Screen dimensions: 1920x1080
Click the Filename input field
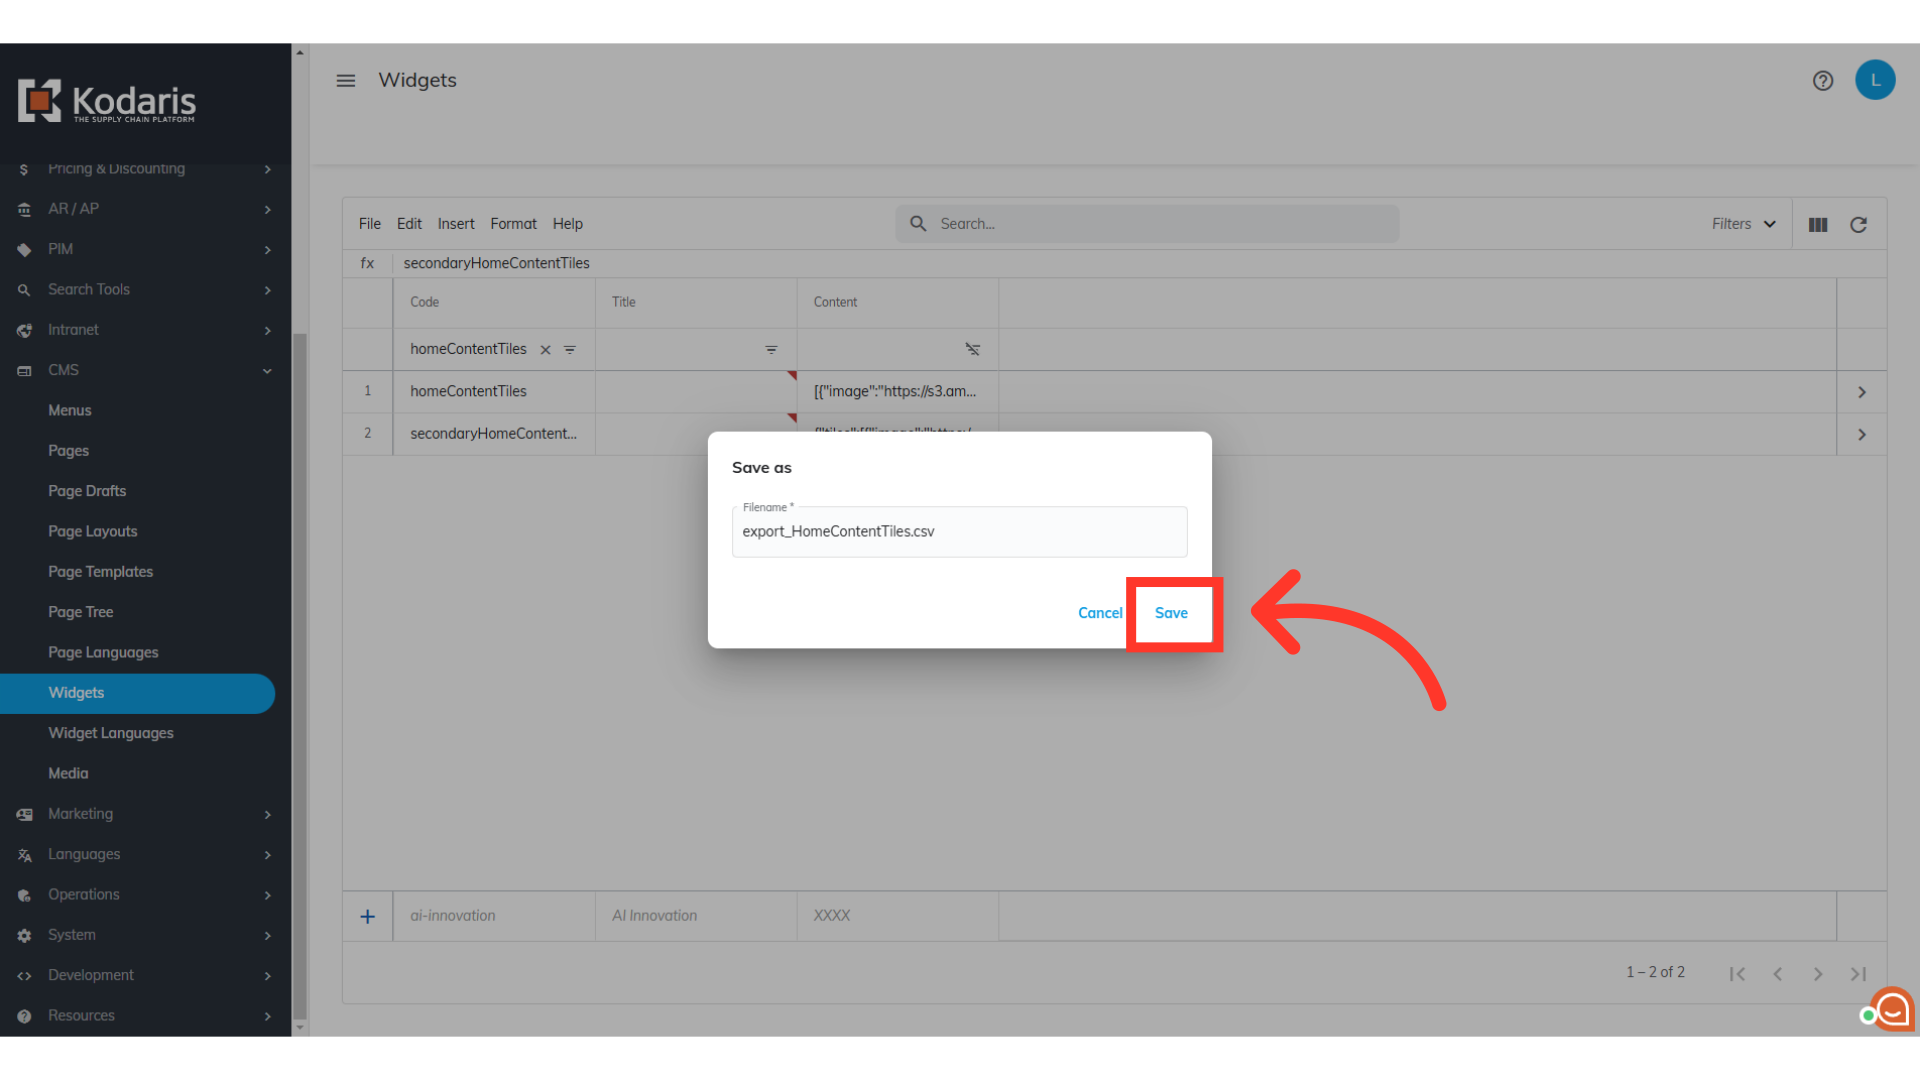coord(958,532)
